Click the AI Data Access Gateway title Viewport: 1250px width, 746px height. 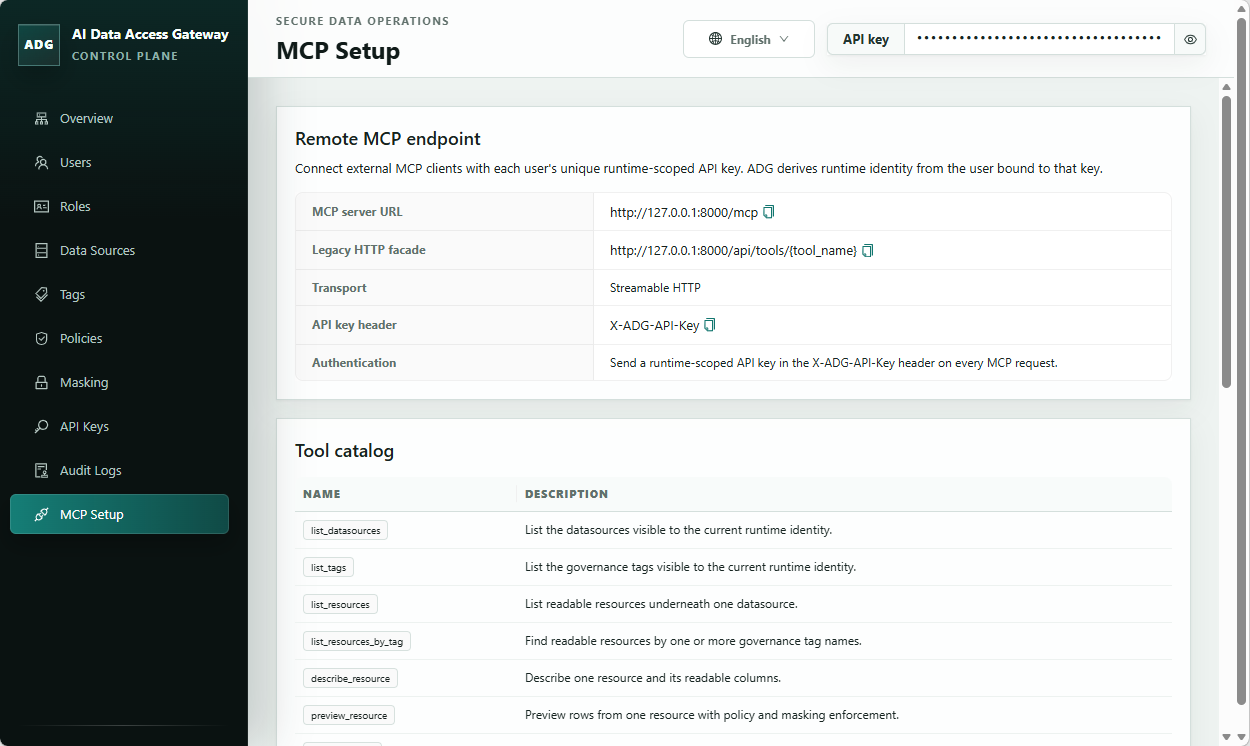[x=150, y=34]
